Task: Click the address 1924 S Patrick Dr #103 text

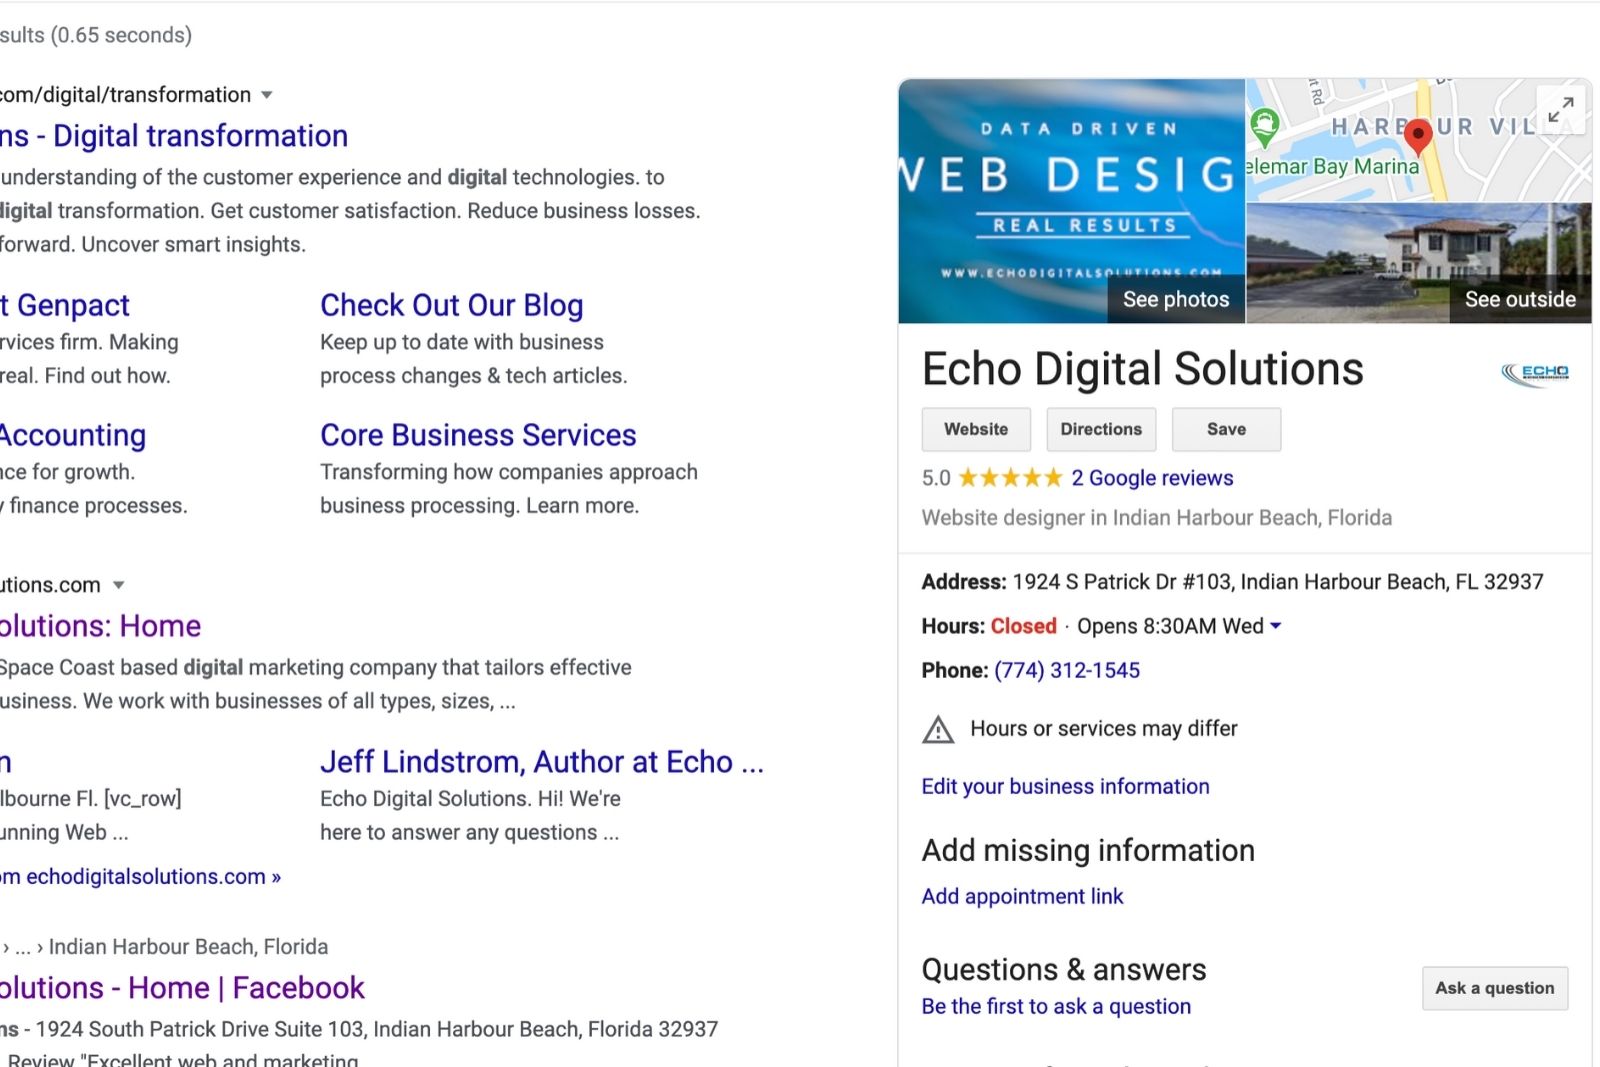Action: tap(1278, 582)
